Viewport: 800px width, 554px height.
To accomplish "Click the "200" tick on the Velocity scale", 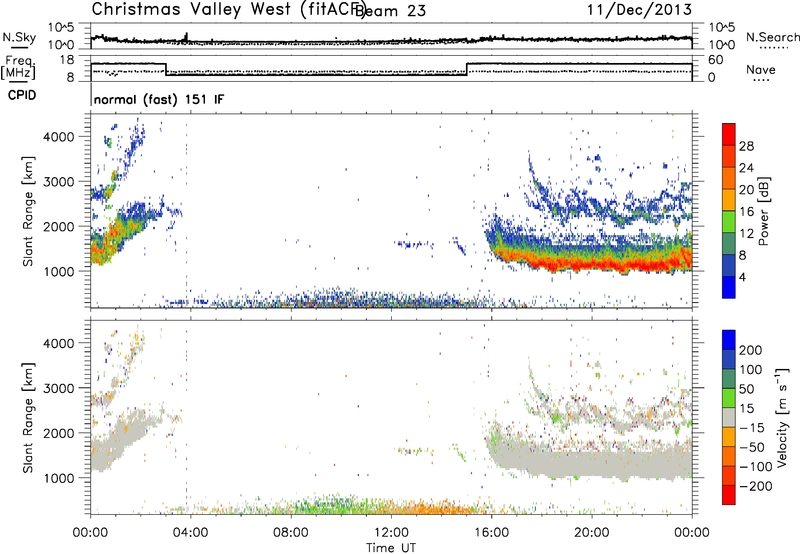I will [x=750, y=350].
